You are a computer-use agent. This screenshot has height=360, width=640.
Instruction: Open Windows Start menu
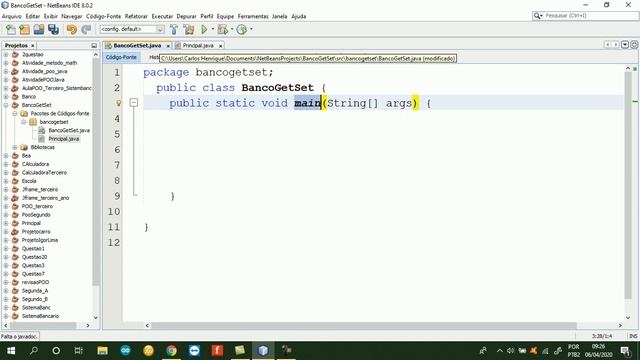coord(11,351)
